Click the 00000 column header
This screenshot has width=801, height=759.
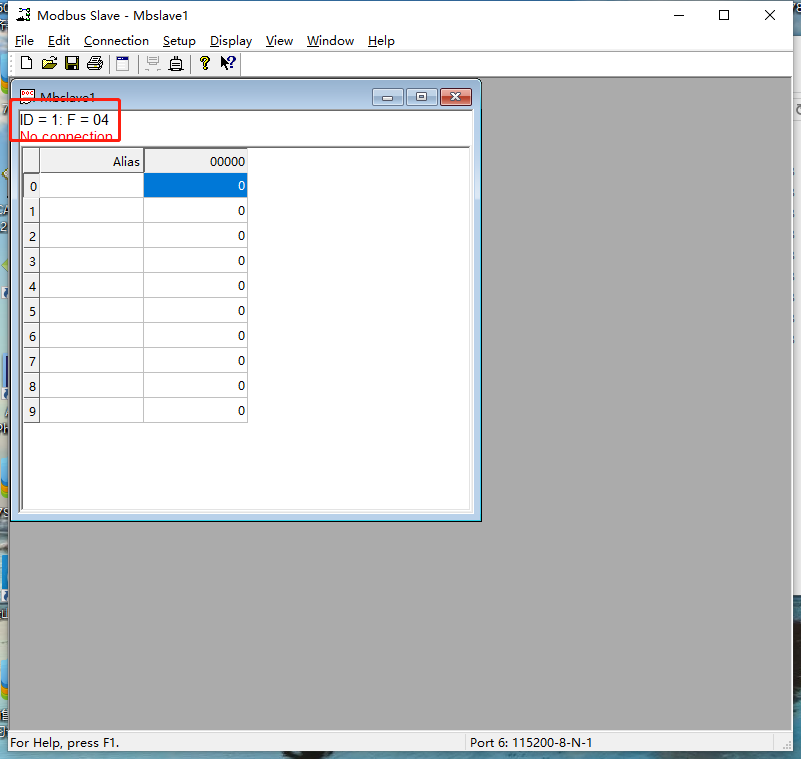[x=195, y=161]
